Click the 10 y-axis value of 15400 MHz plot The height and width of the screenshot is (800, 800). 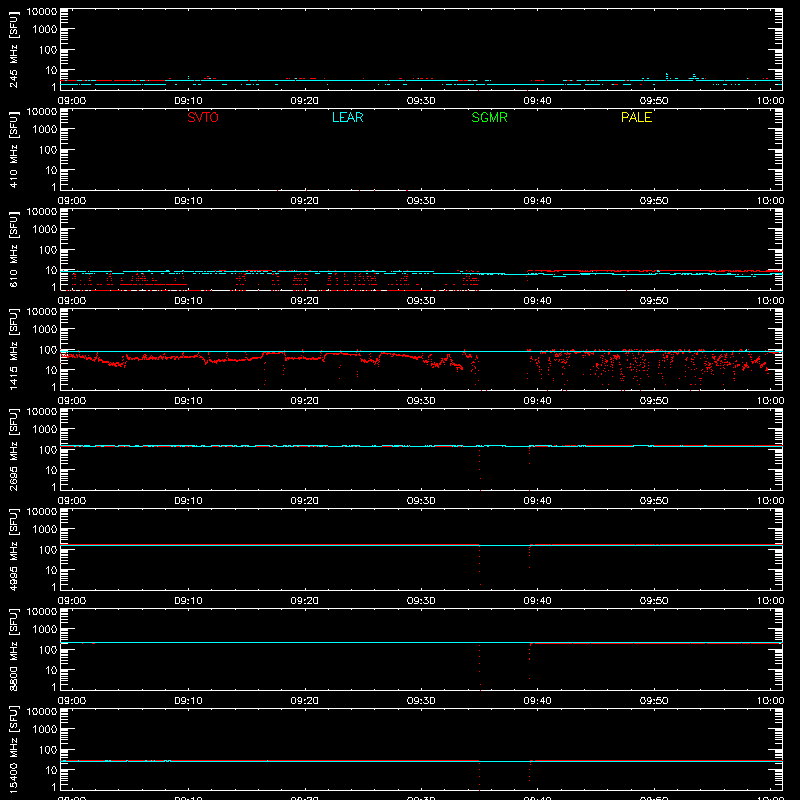(x=51, y=770)
